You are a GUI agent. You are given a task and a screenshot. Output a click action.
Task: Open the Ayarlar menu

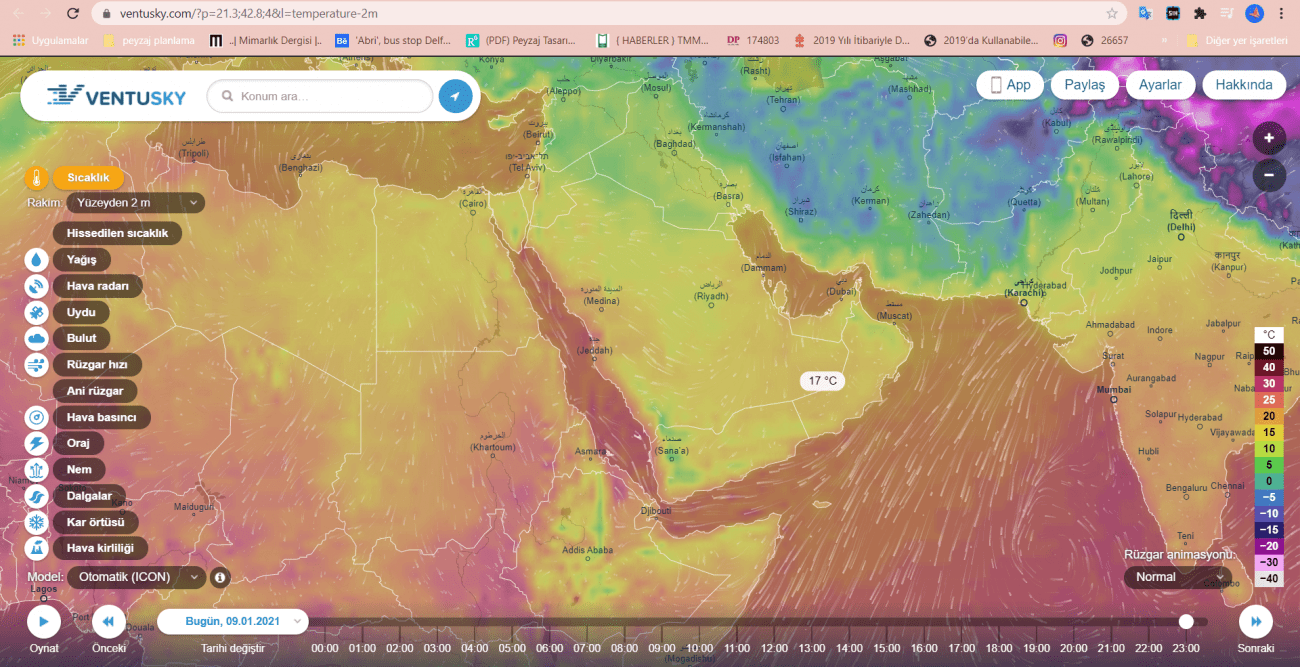pyautogui.click(x=1160, y=85)
